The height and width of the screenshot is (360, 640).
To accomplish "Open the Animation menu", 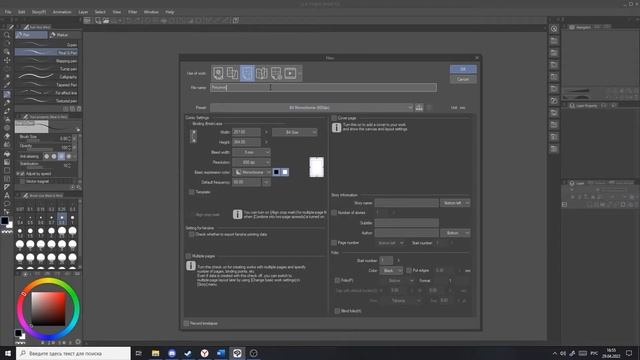I will (x=62, y=12).
